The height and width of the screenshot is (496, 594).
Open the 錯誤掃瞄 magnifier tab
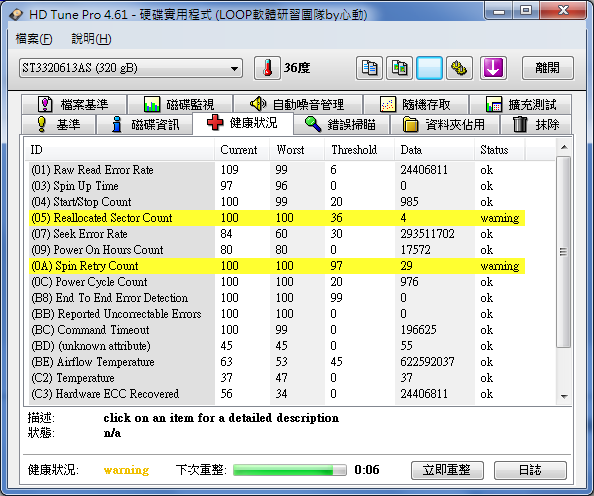point(341,124)
